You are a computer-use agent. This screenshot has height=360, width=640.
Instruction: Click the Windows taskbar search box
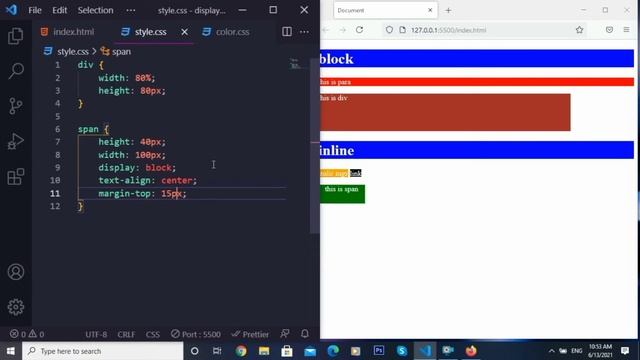pos(102,351)
